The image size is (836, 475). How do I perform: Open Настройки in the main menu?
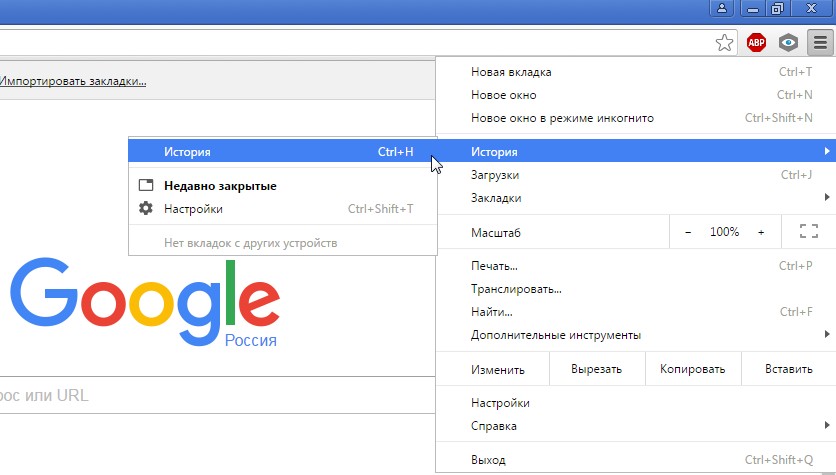click(636, 403)
